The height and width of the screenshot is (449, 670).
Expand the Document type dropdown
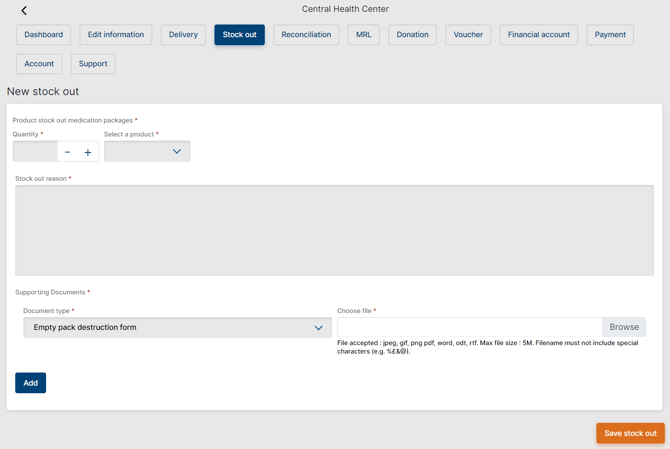[x=177, y=328]
